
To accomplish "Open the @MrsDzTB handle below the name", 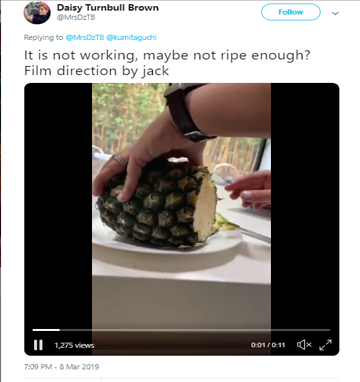I will [76, 18].
